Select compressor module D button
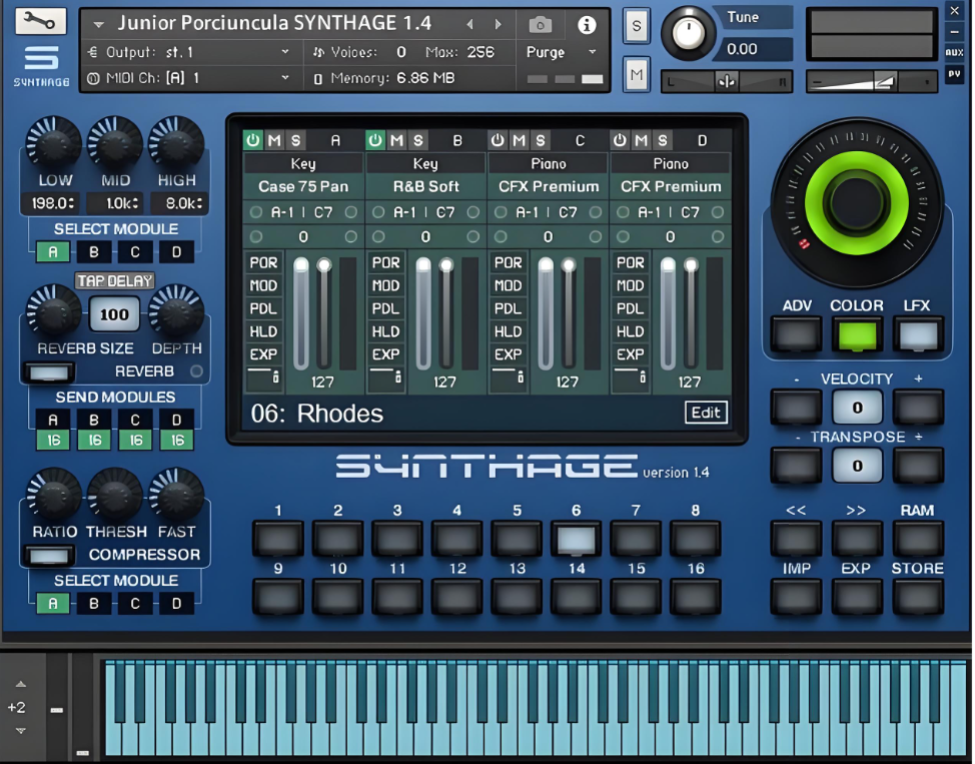This screenshot has width=975, height=764. pyautogui.click(x=177, y=604)
